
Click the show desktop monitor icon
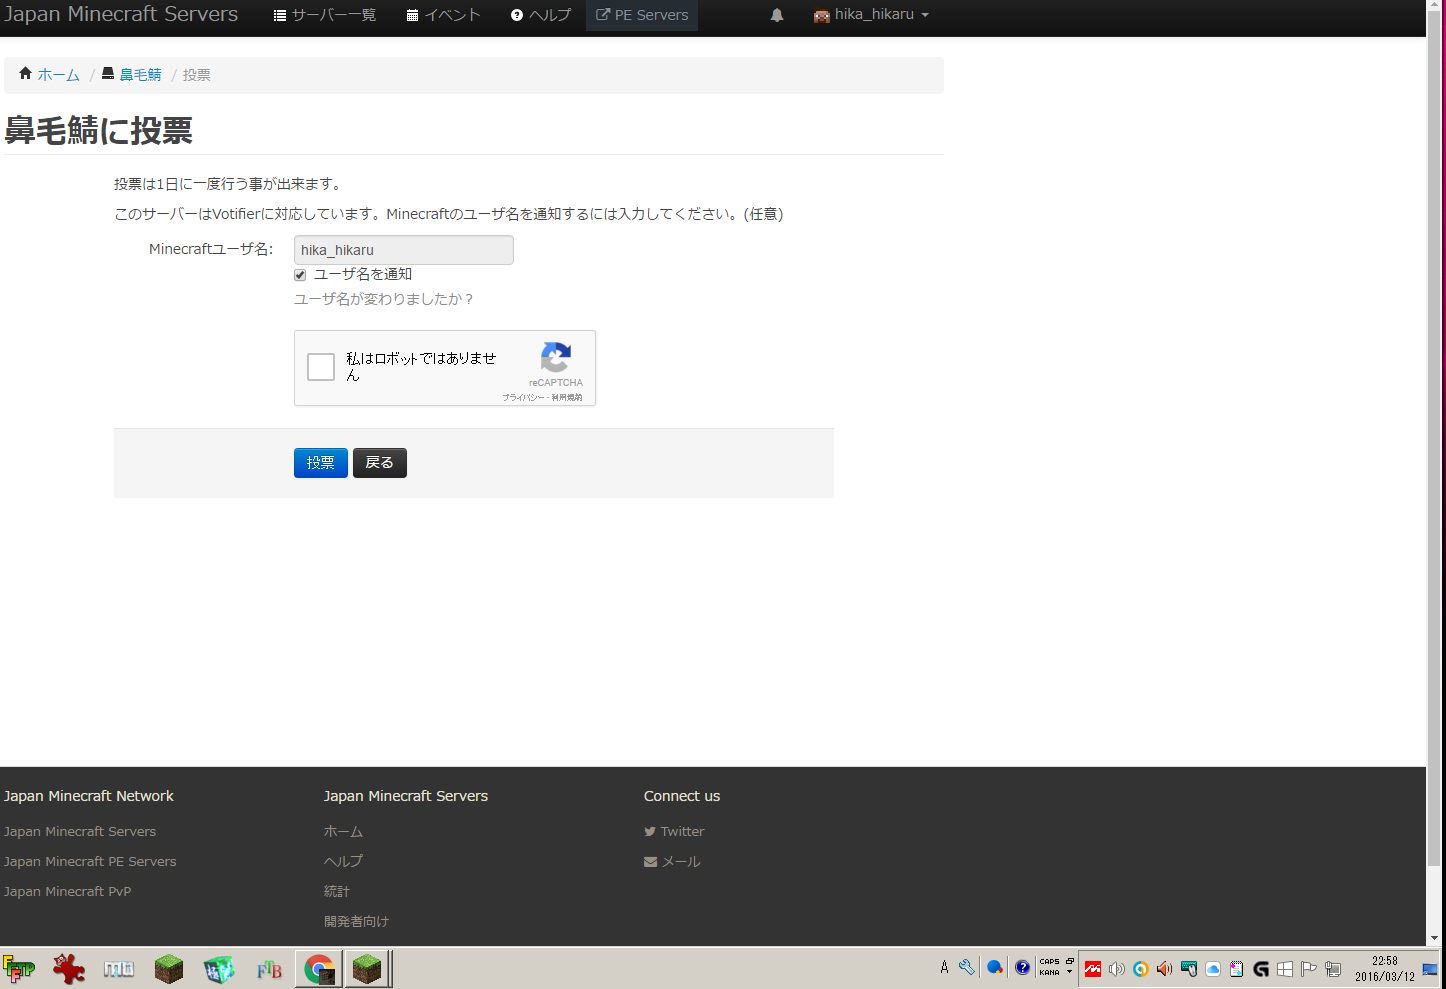(x=1431, y=968)
